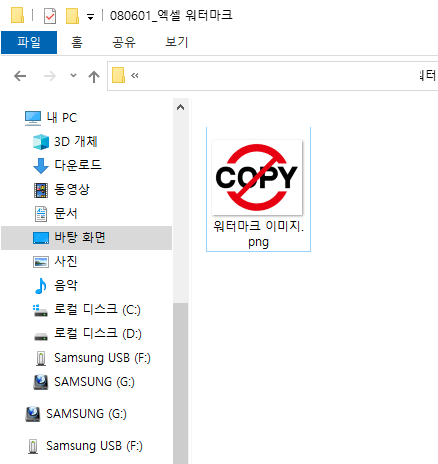Click the C: drive Windows disk icon
The image size is (438, 464).
pos(40,310)
